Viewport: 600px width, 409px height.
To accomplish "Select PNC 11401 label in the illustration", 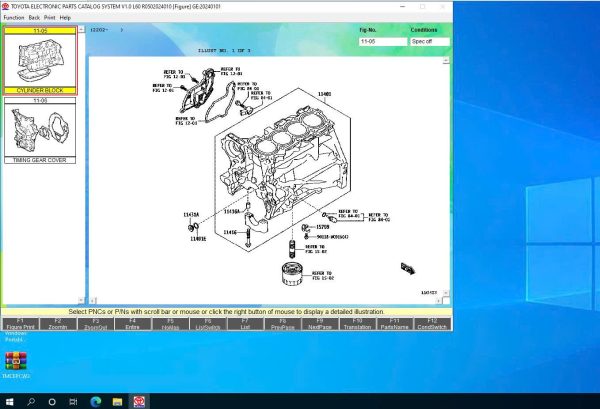I will [325, 94].
